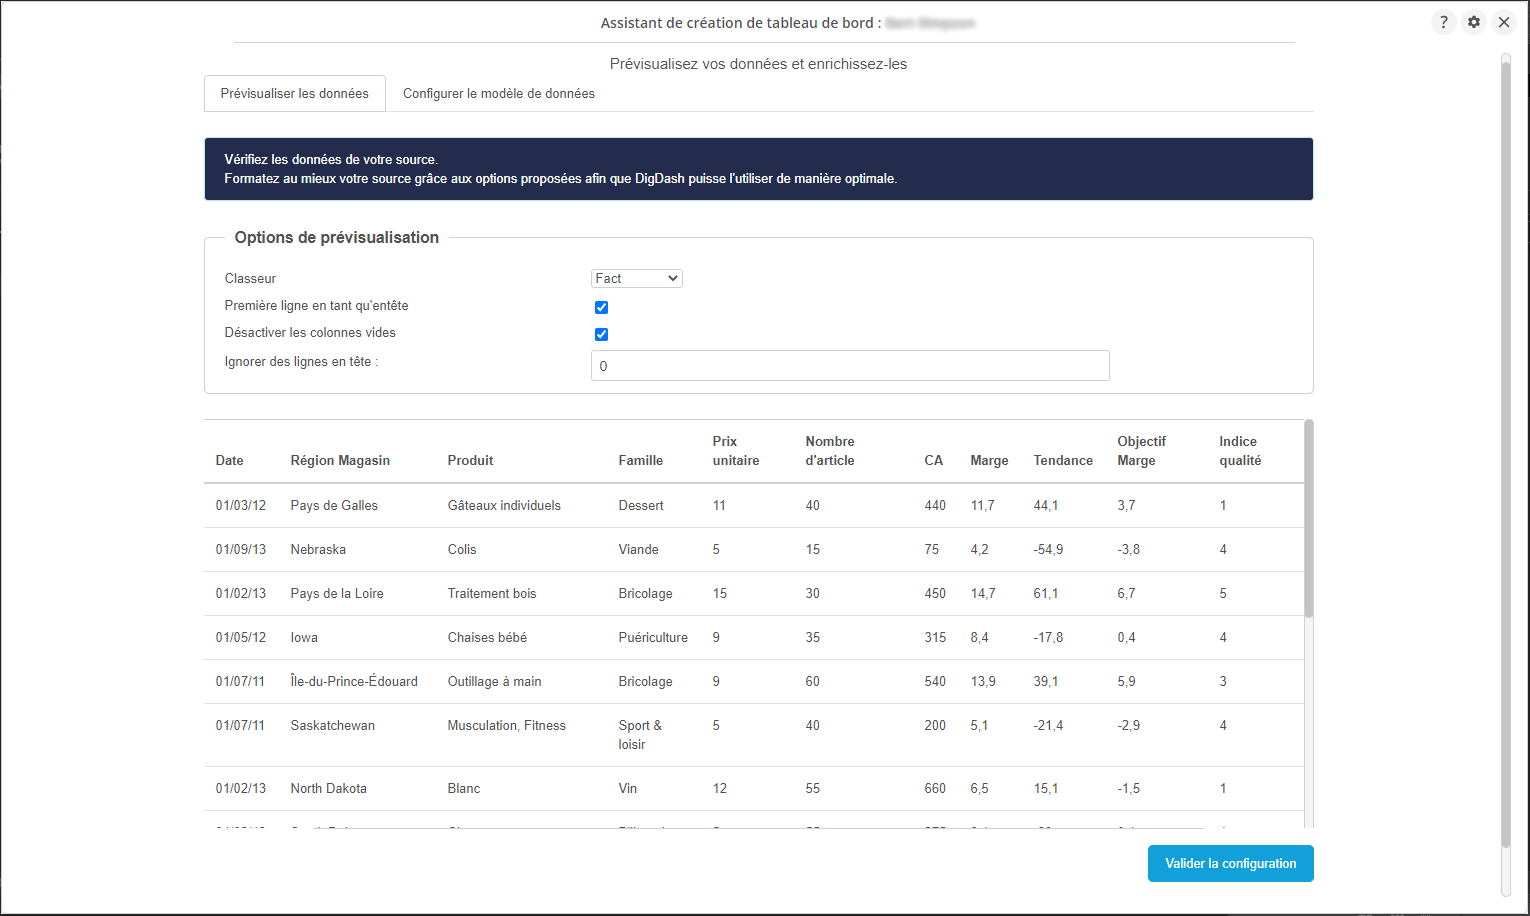The height and width of the screenshot is (916, 1530).
Task: Click the 'Indice qualité' column header
Action: pyautogui.click(x=1240, y=451)
